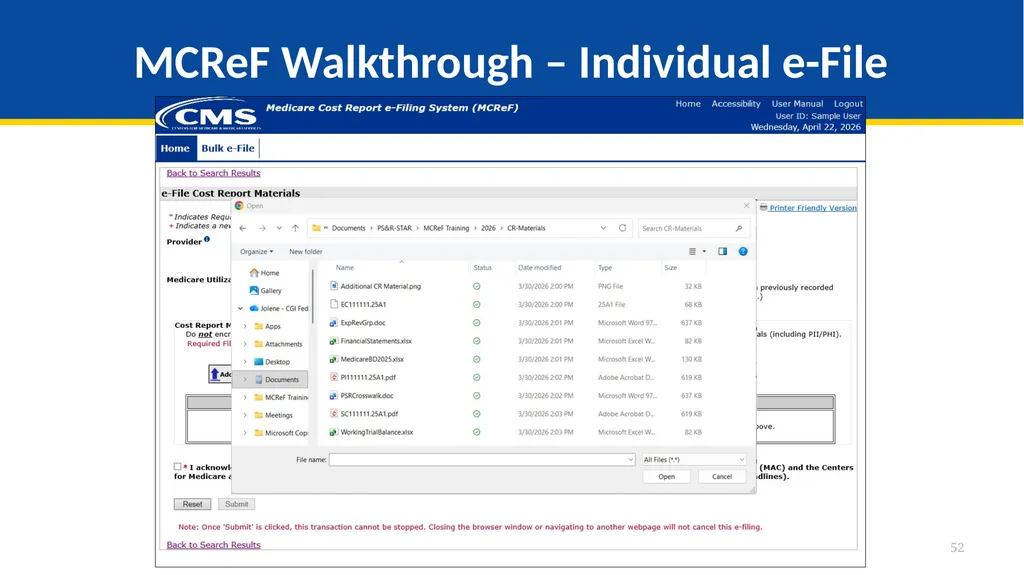Select the Additional CR Material.png file icon
The image size is (1024, 575).
click(x=334, y=286)
